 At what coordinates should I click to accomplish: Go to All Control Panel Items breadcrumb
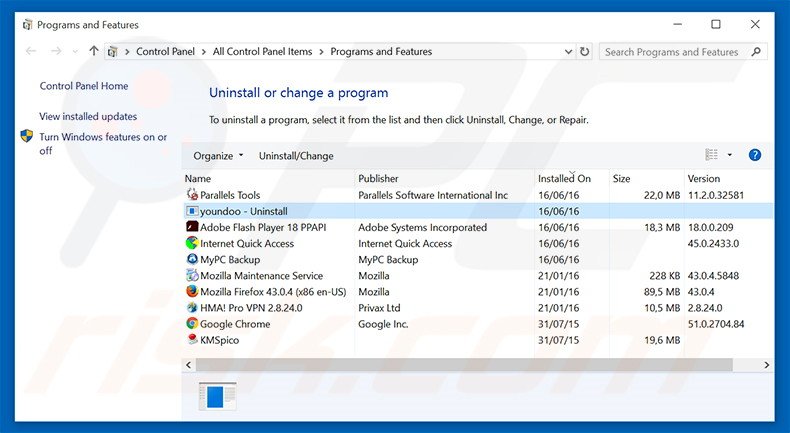262,51
